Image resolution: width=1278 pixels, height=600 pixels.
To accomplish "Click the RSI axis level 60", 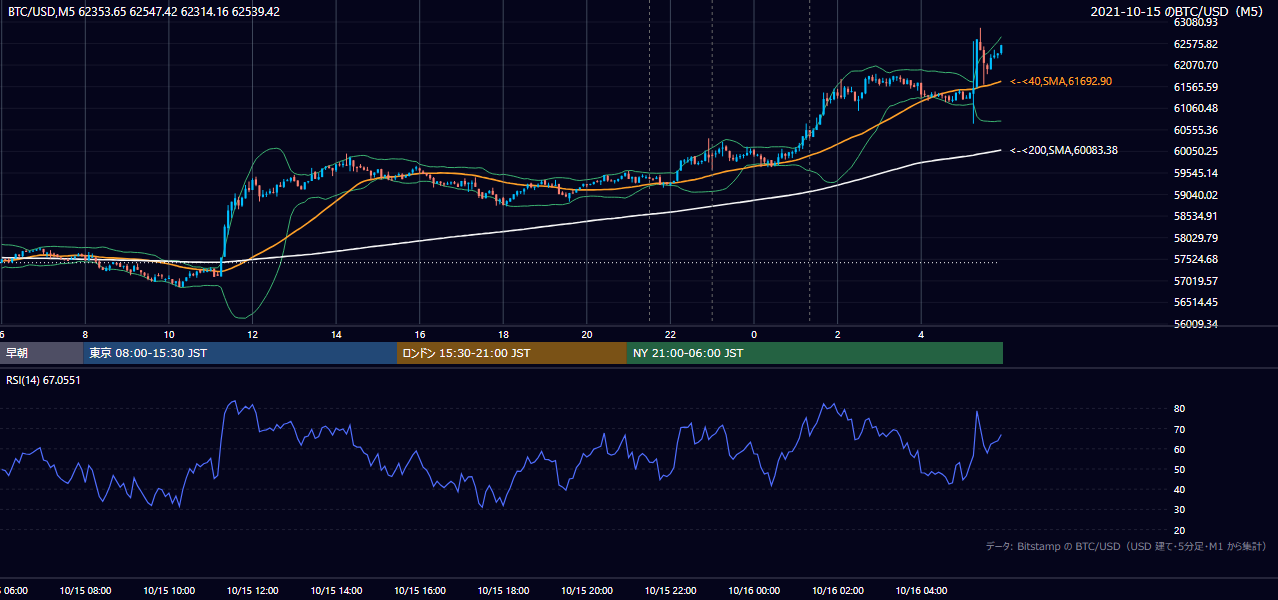I will coord(1179,449).
